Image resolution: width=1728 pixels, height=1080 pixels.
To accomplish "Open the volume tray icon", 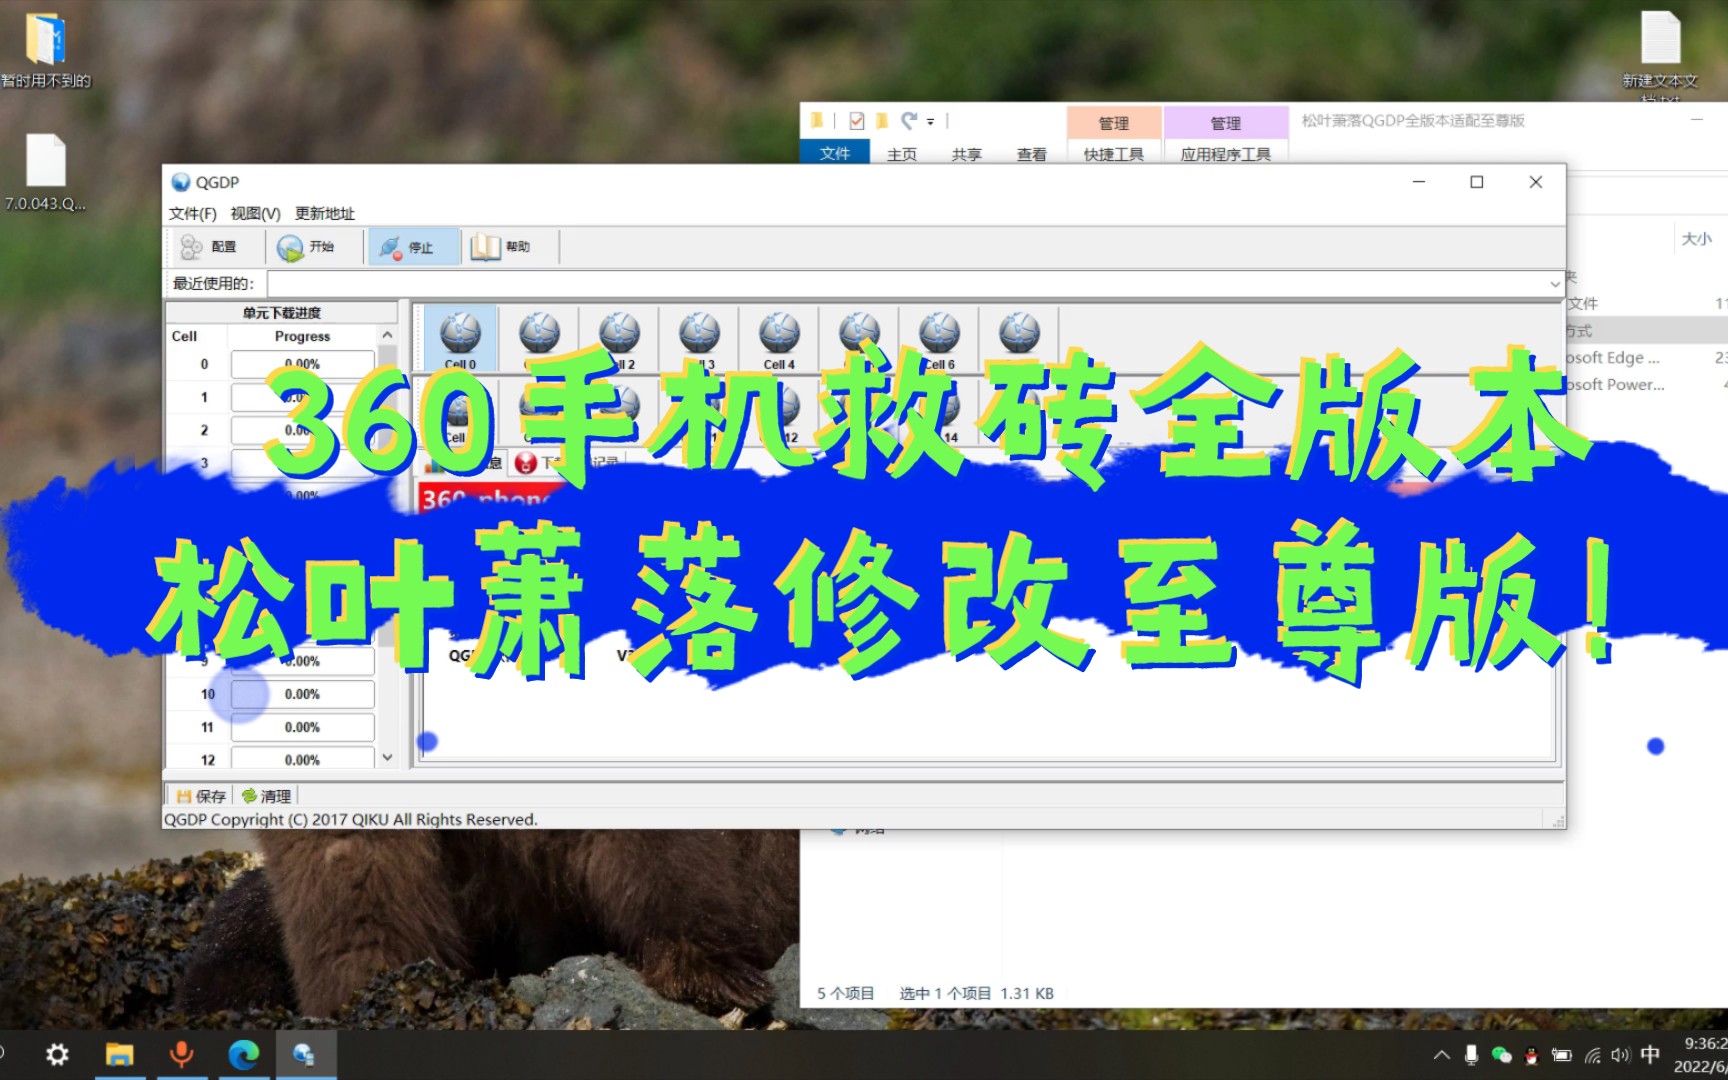I will click(x=1621, y=1055).
